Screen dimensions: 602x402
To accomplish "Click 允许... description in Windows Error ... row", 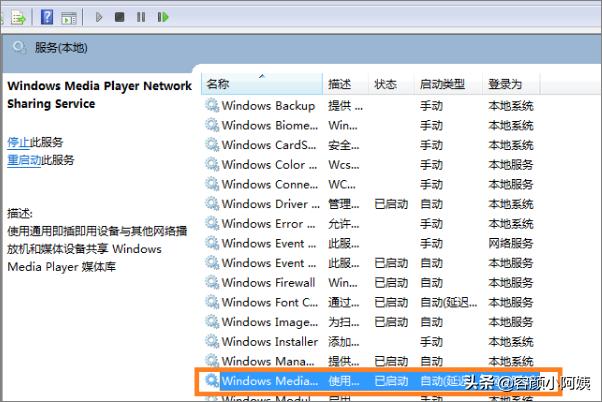I will [344, 224].
